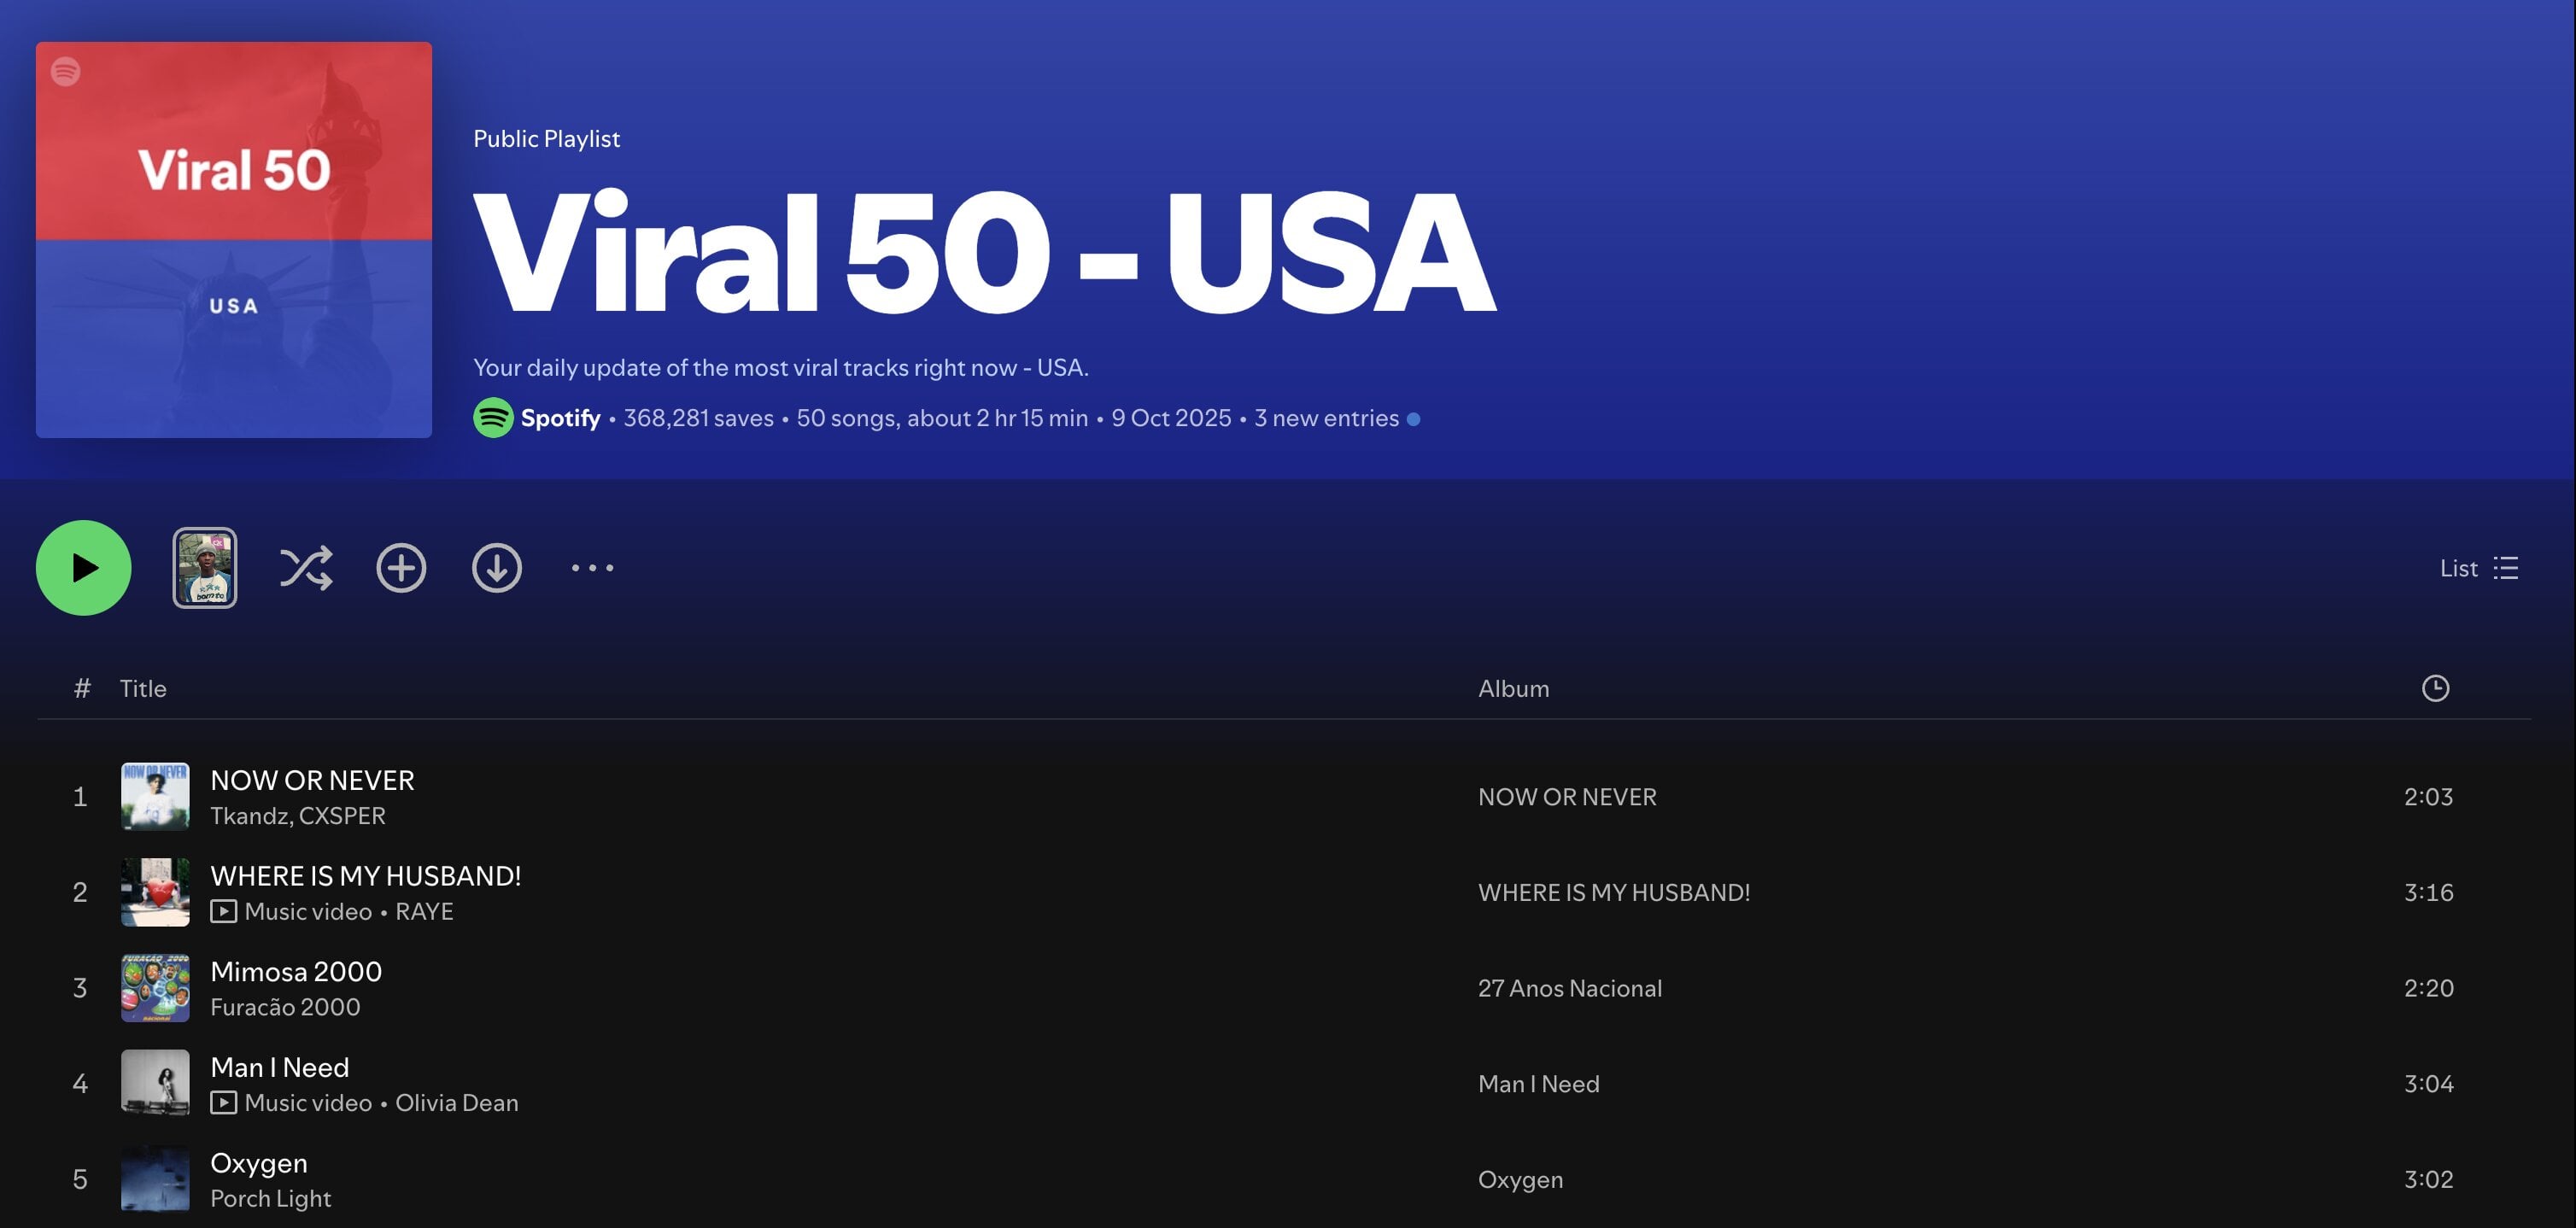This screenshot has height=1228, width=2576.
Task: Open Olivia Dean artist link
Action: click(456, 1102)
